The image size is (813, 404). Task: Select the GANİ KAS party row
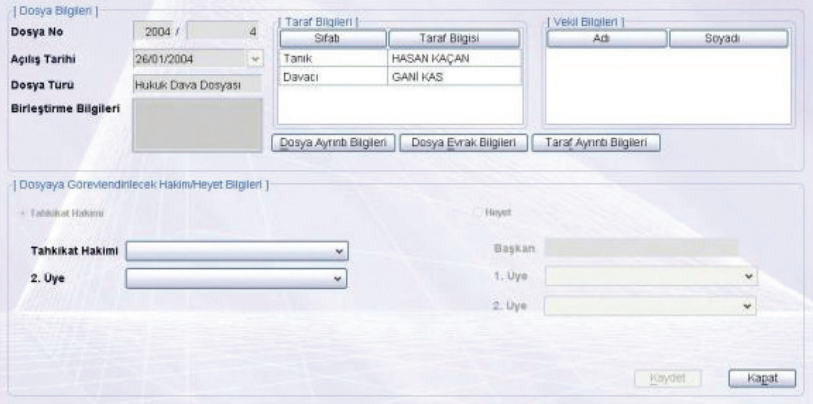pos(454,76)
